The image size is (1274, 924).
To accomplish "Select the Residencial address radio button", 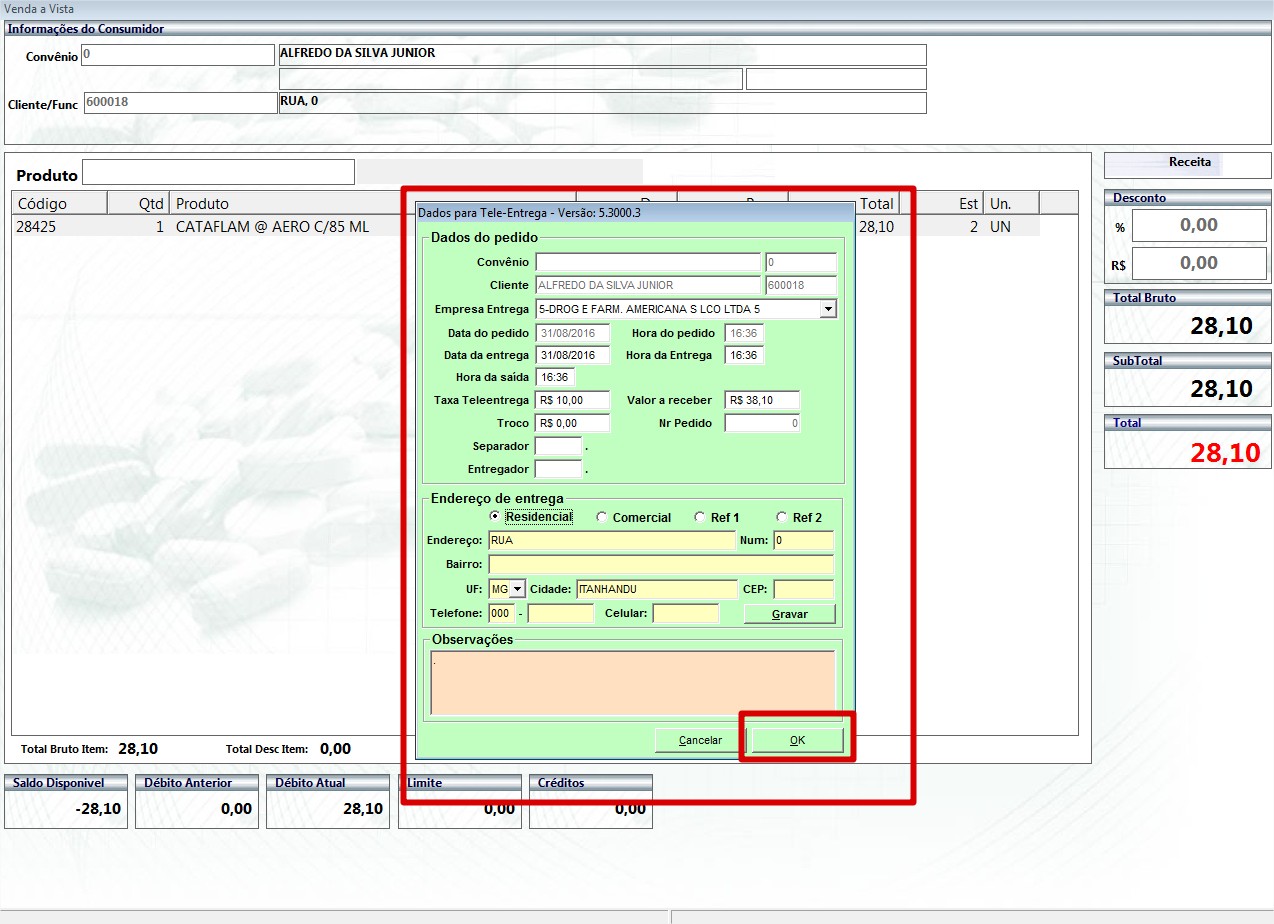I will pyautogui.click(x=495, y=517).
